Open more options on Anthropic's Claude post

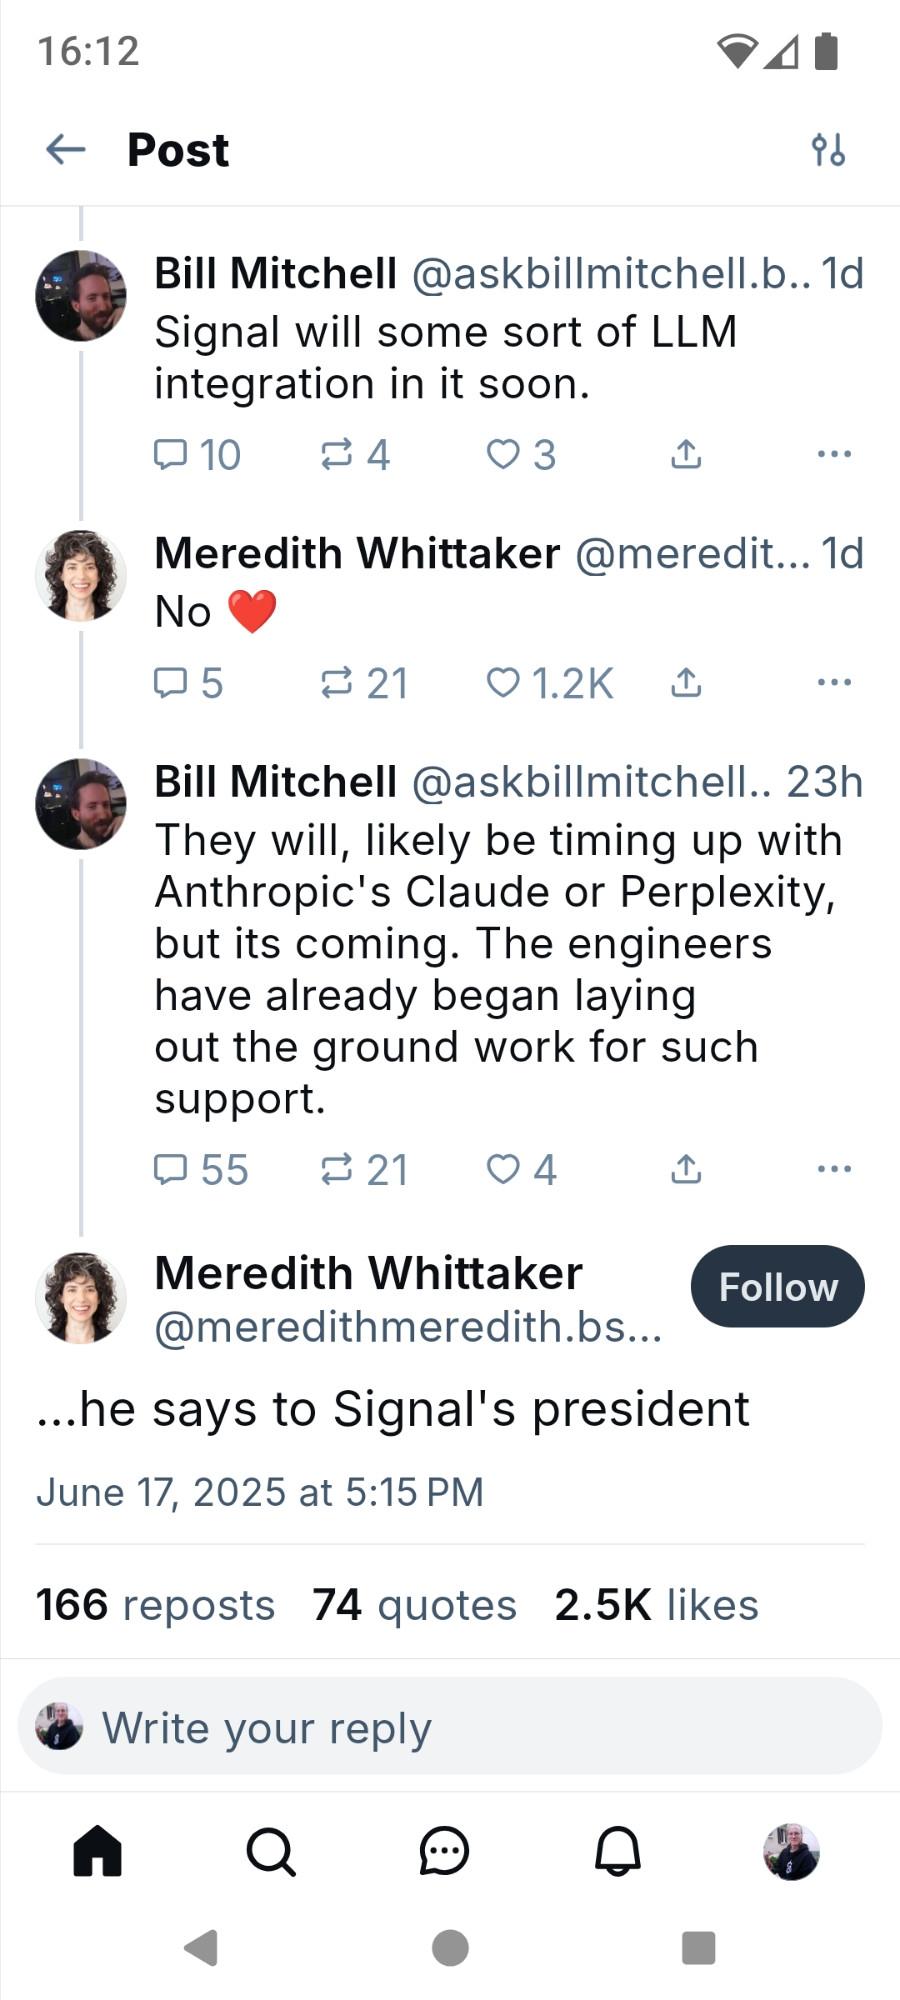pyautogui.click(x=834, y=1169)
